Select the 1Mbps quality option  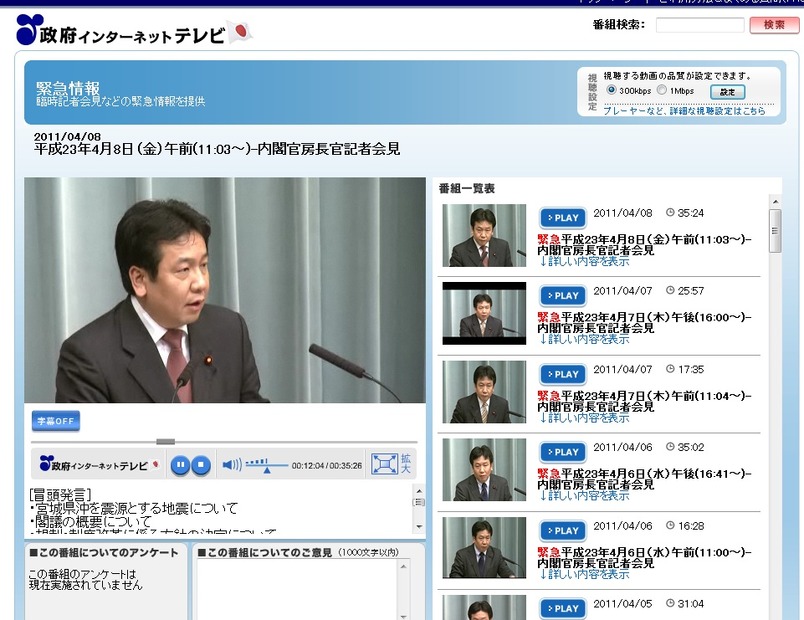[662, 90]
